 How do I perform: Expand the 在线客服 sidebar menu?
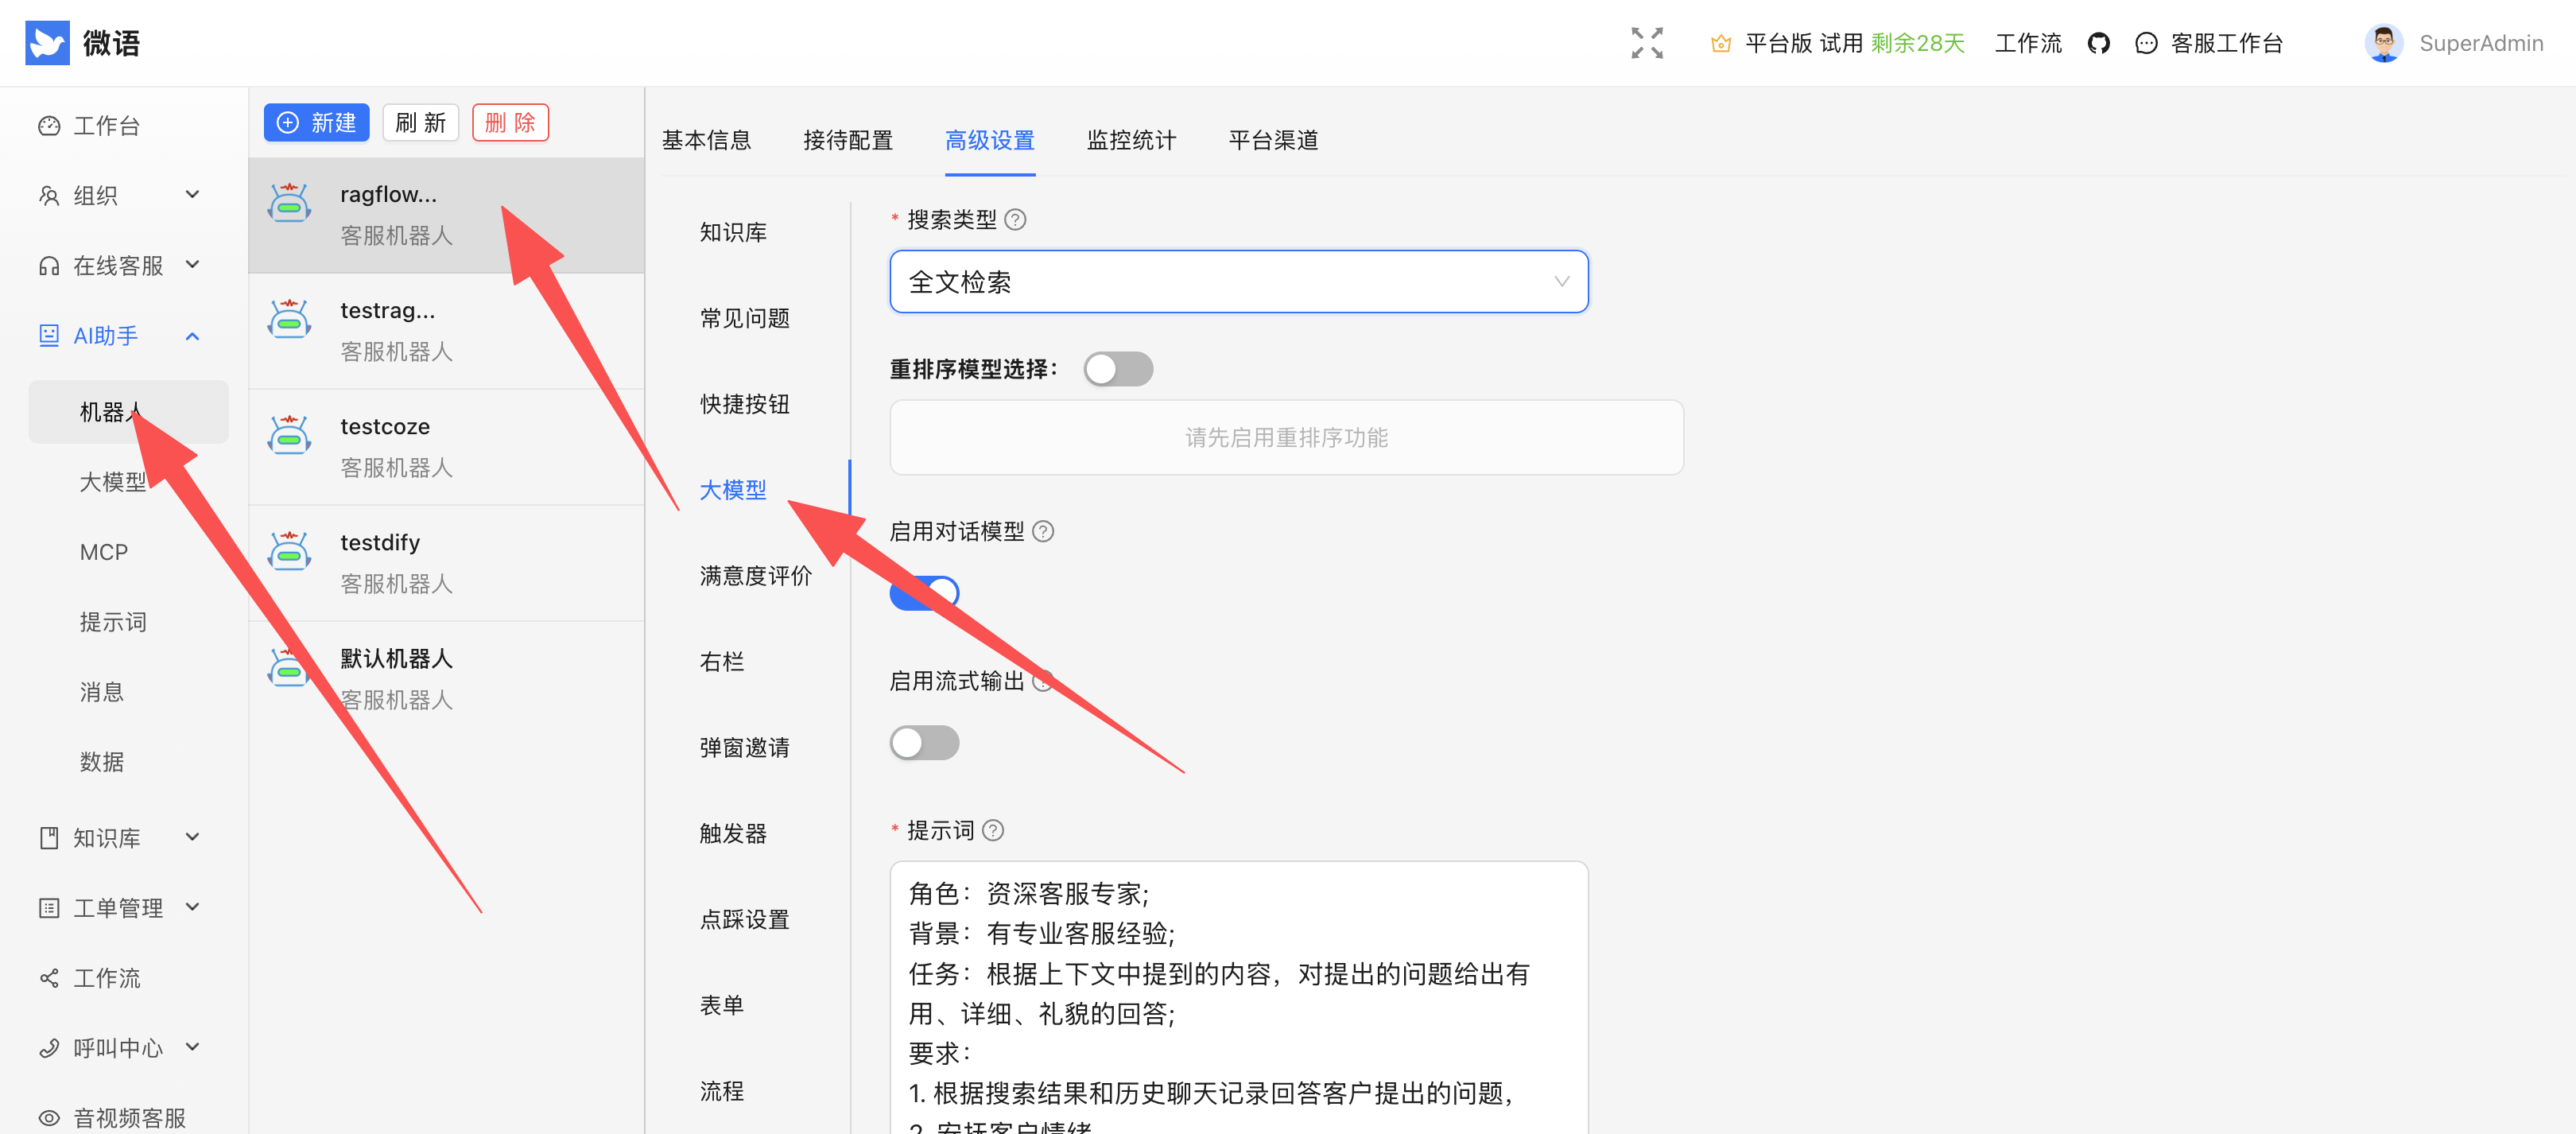tap(120, 265)
